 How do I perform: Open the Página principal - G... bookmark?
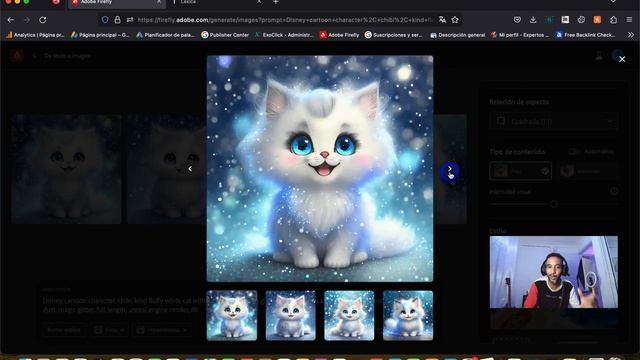[x=100, y=35]
